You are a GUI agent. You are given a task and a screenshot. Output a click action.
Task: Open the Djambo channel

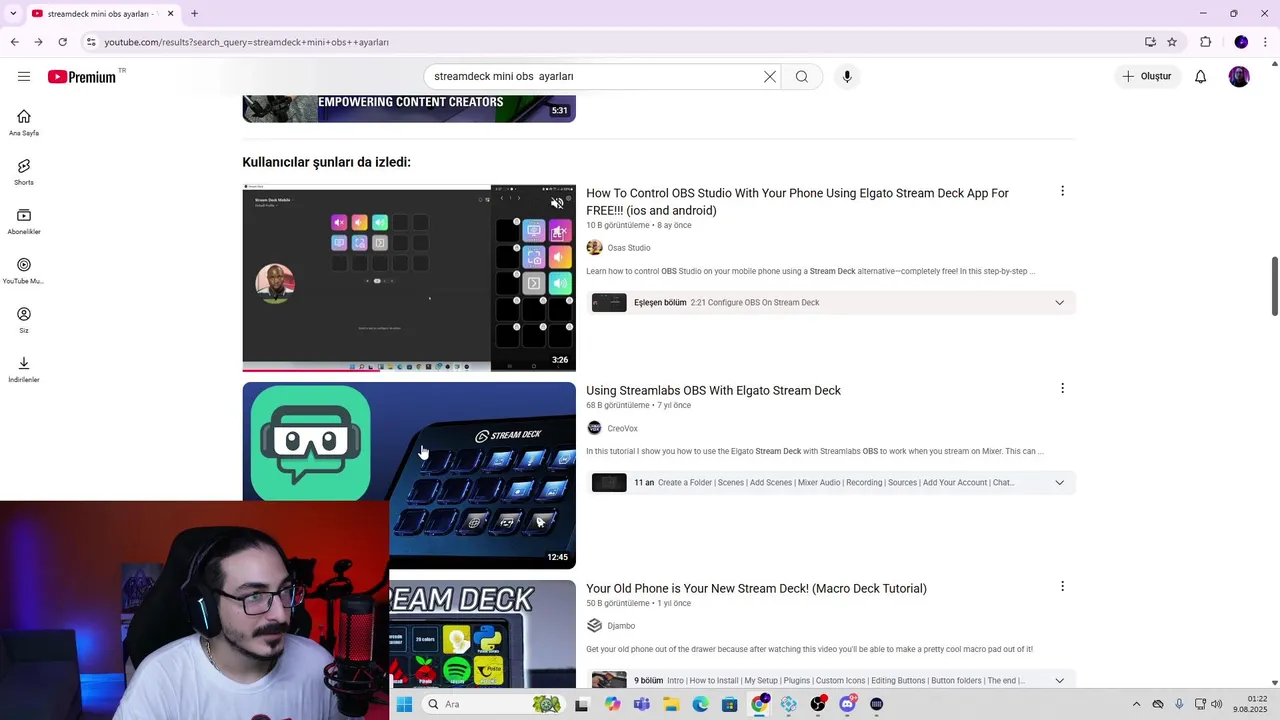621,626
